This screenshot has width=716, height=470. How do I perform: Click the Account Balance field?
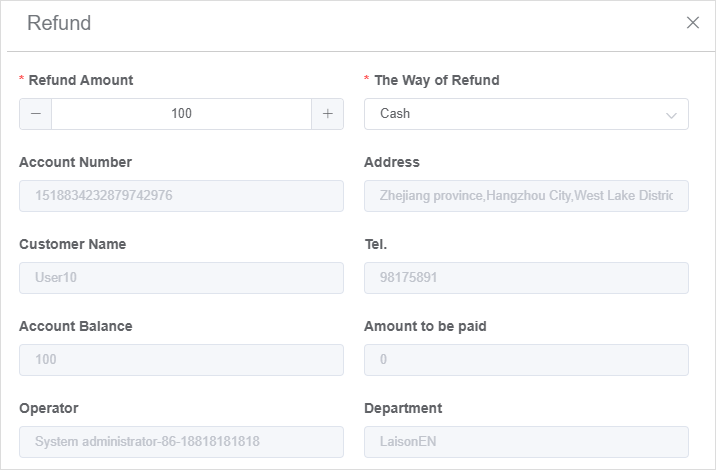click(x=181, y=360)
